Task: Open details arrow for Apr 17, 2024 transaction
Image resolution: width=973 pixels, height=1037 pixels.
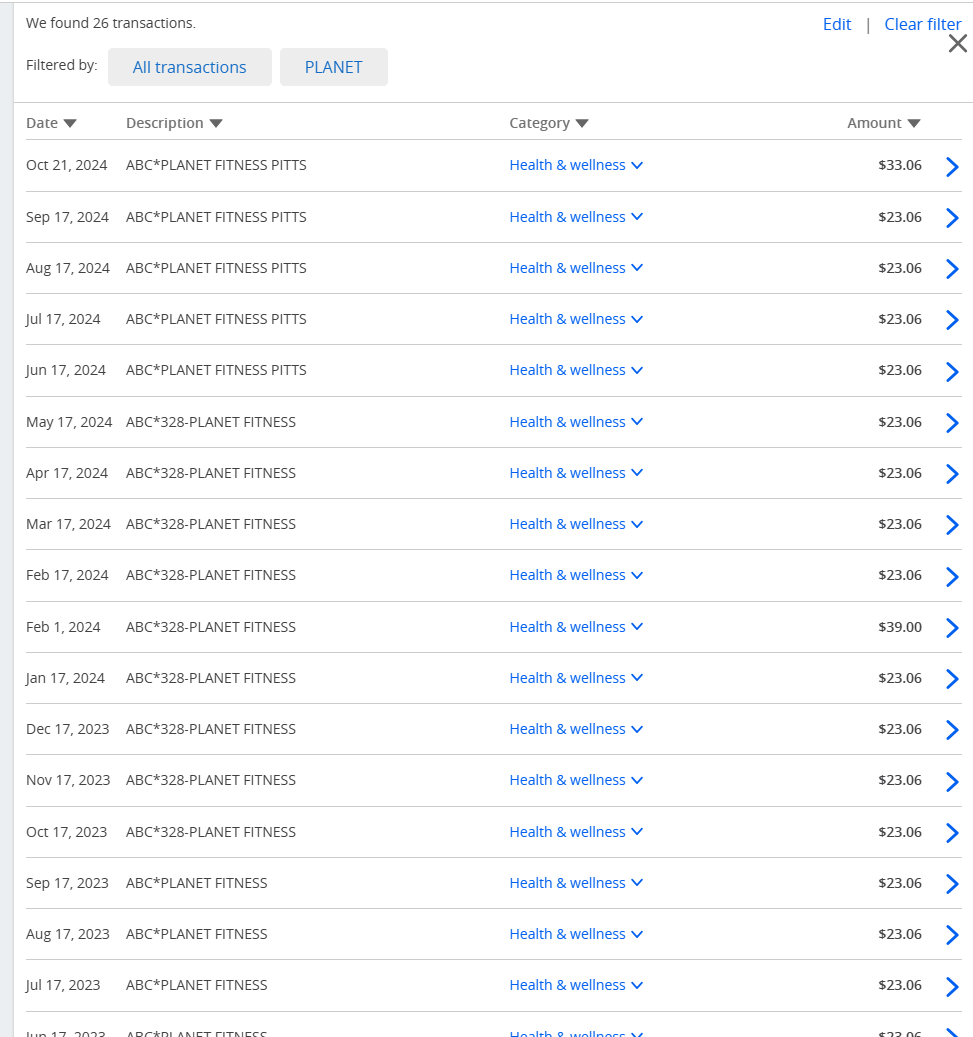Action: click(x=952, y=474)
